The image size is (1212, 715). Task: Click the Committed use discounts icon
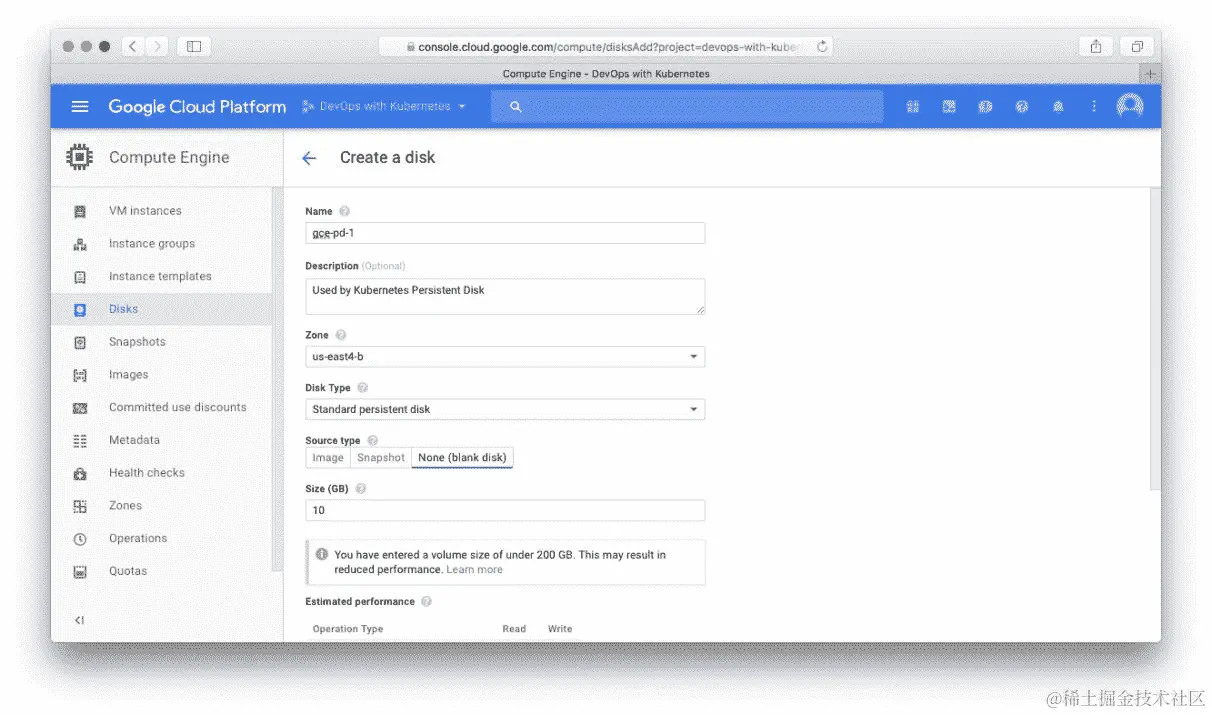[80, 408]
